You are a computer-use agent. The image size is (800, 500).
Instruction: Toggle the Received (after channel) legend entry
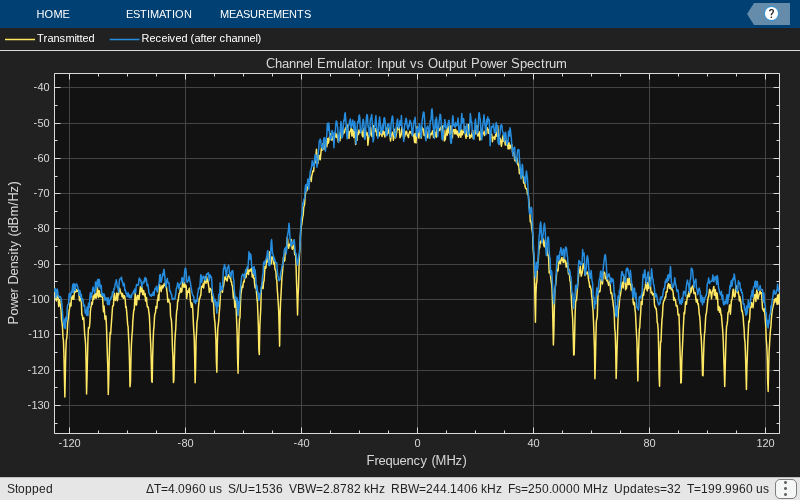tap(186, 38)
